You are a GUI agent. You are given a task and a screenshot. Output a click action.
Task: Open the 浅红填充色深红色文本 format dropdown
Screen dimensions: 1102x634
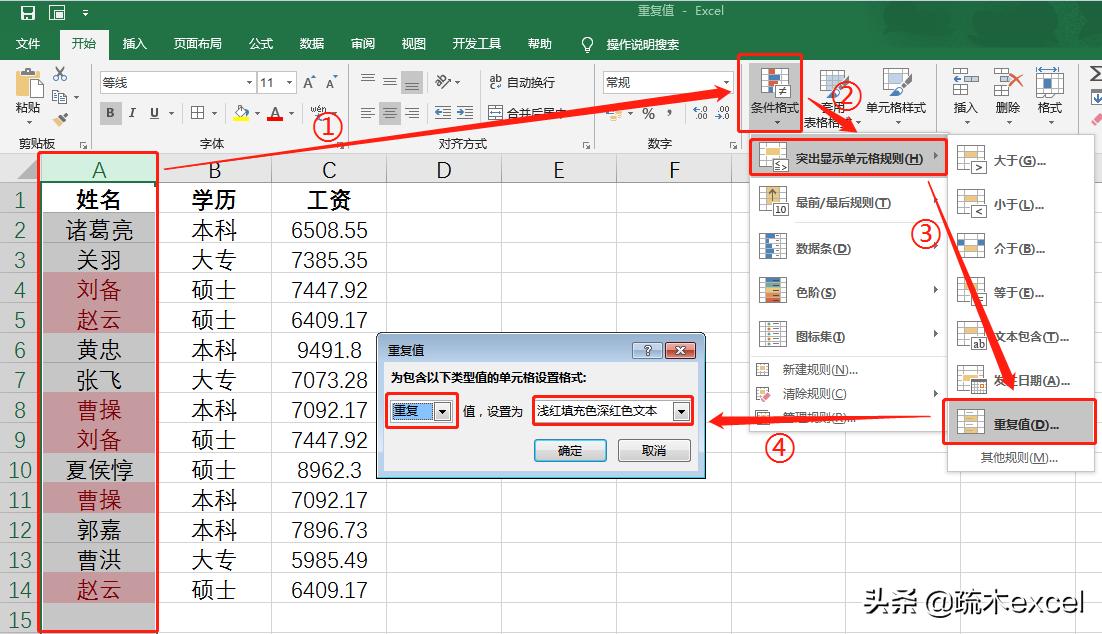(682, 412)
